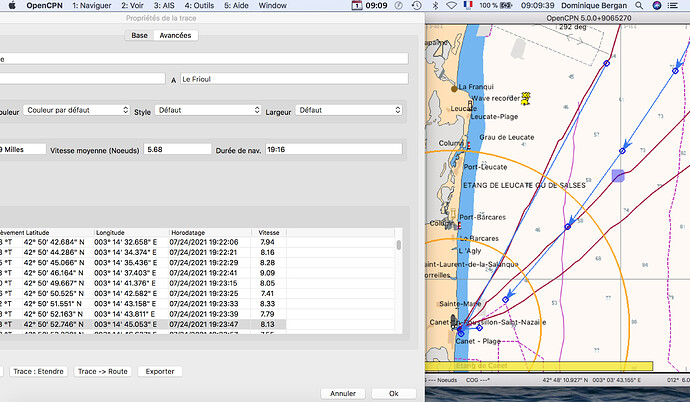This screenshot has height=402, width=690.
Task: Click the date icon in the menu bar
Action: click(356, 5)
